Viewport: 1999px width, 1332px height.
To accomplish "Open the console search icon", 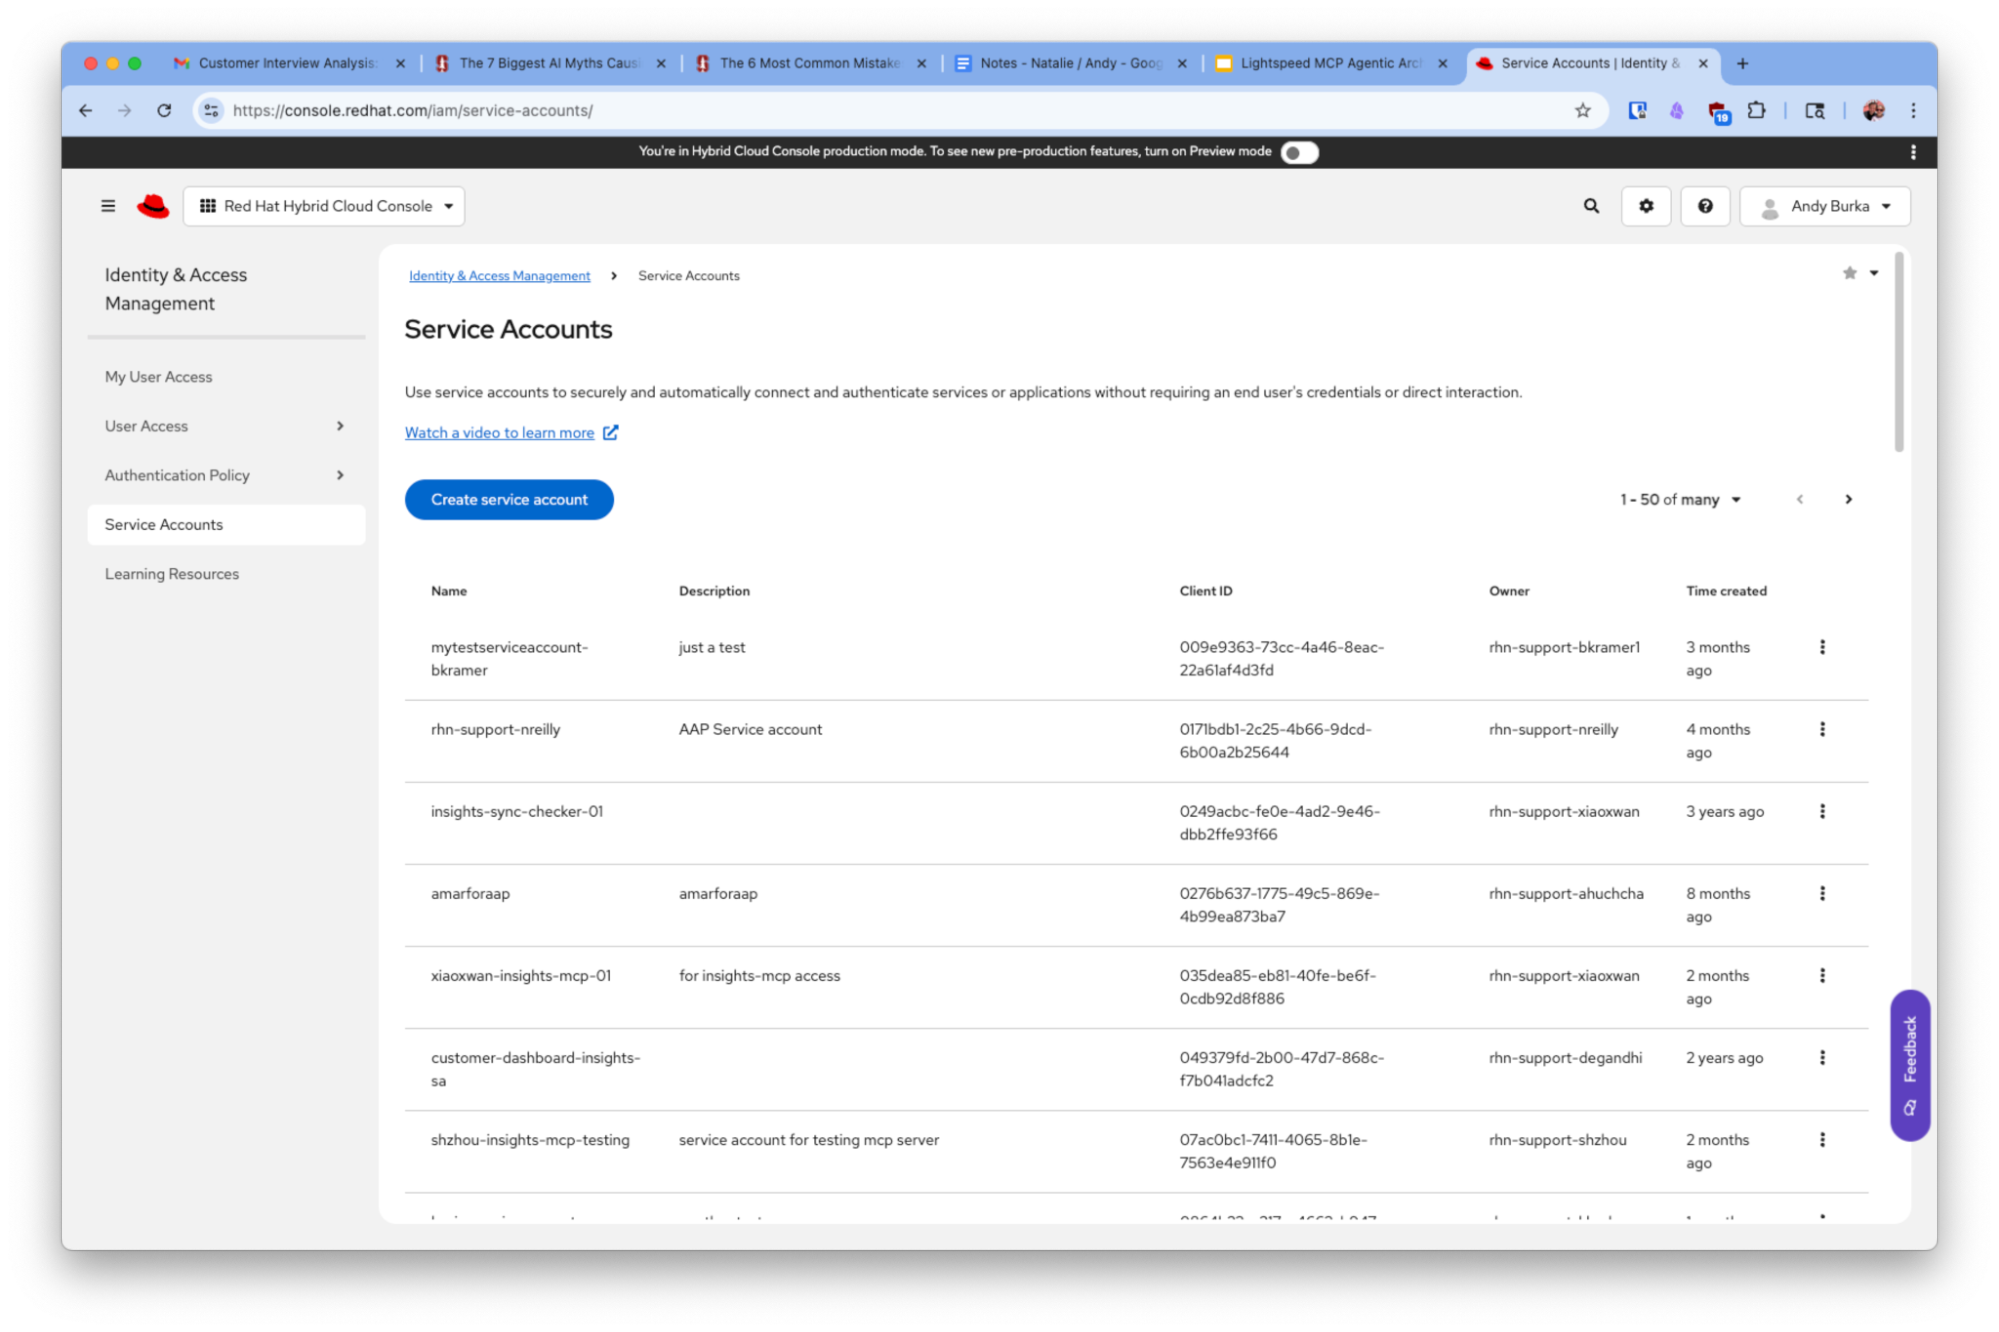I will (1591, 206).
